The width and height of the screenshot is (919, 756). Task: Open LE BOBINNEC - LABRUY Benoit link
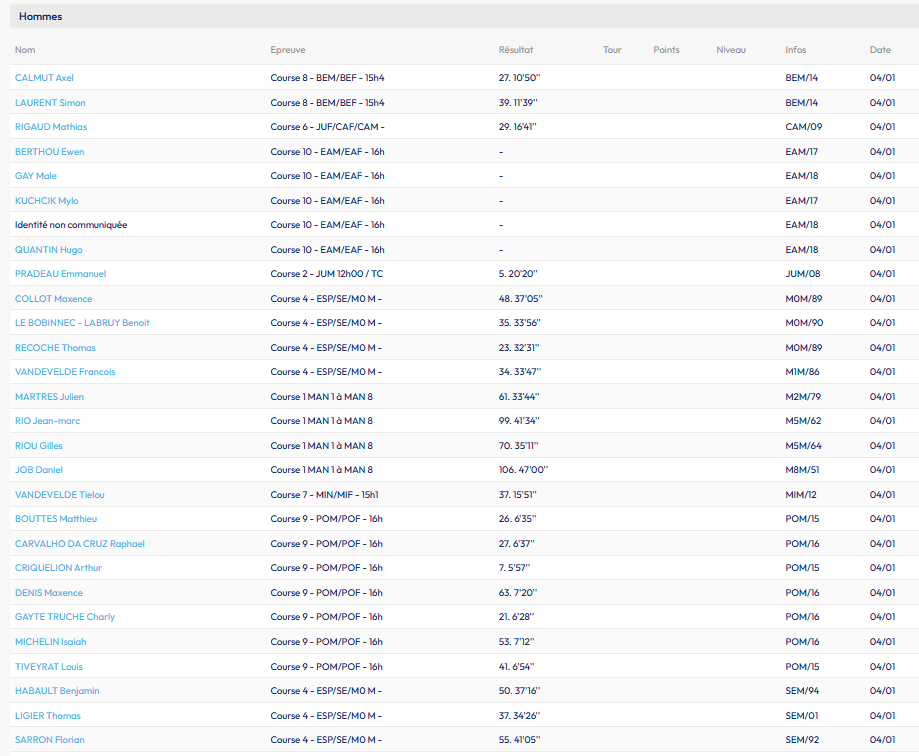[x=82, y=323]
